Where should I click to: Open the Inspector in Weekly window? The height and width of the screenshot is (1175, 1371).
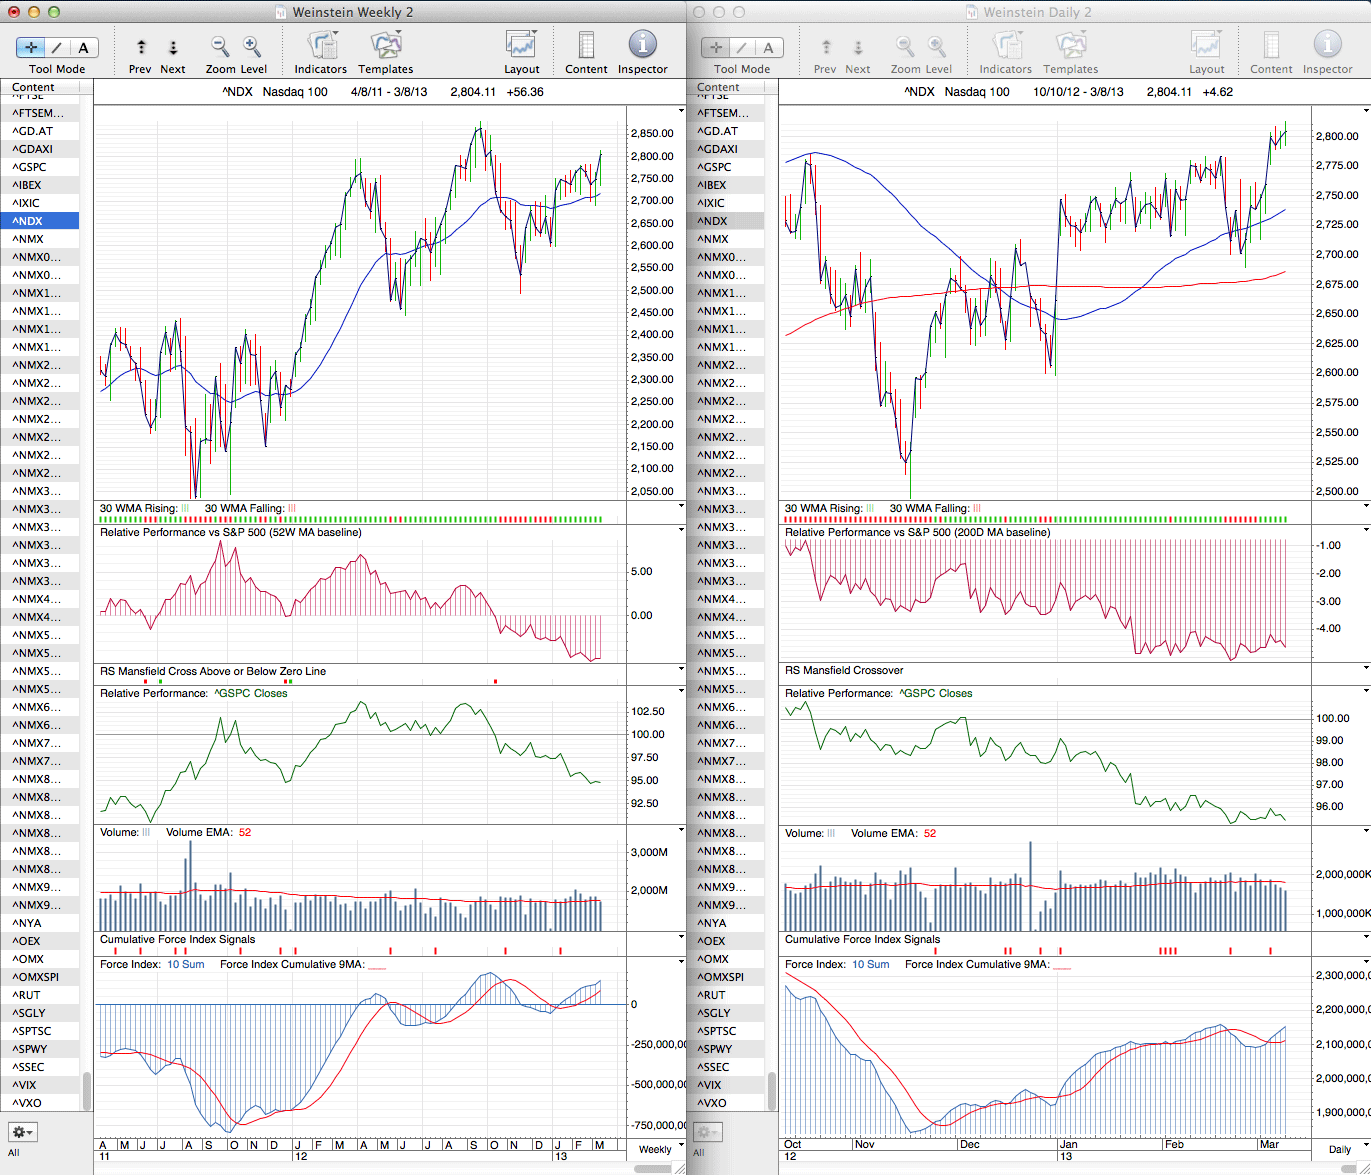pos(642,45)
